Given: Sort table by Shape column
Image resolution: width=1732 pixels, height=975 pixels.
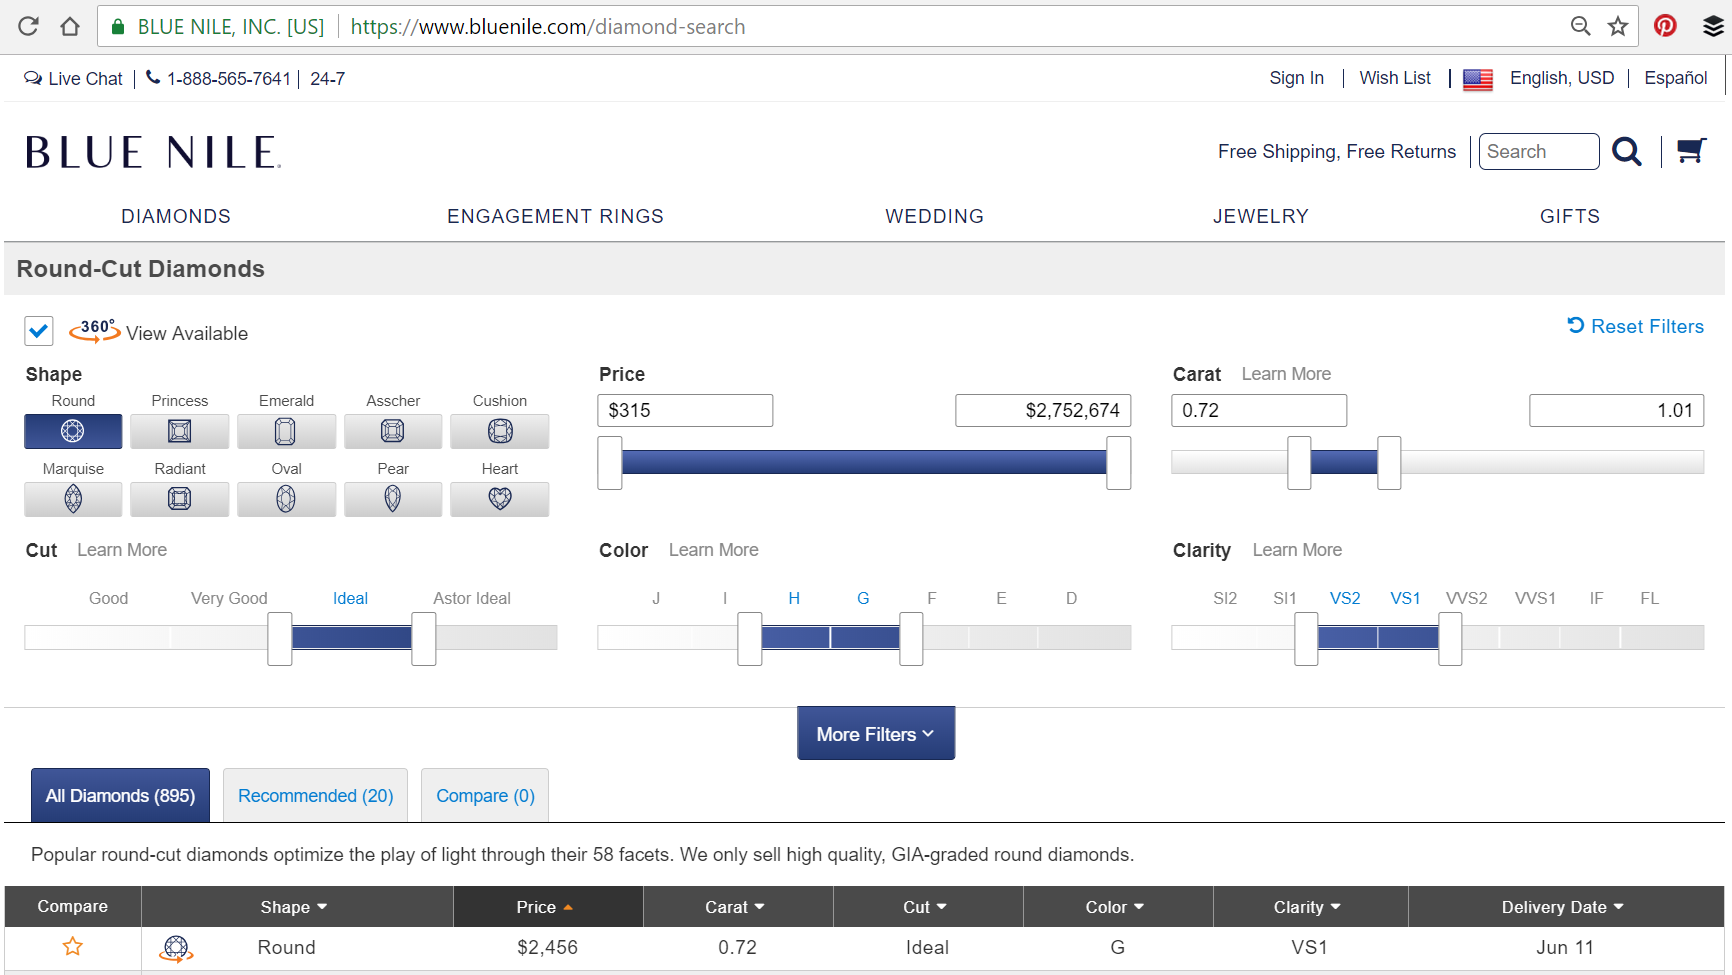Looking at the screenshot, I should coord(294,907).
